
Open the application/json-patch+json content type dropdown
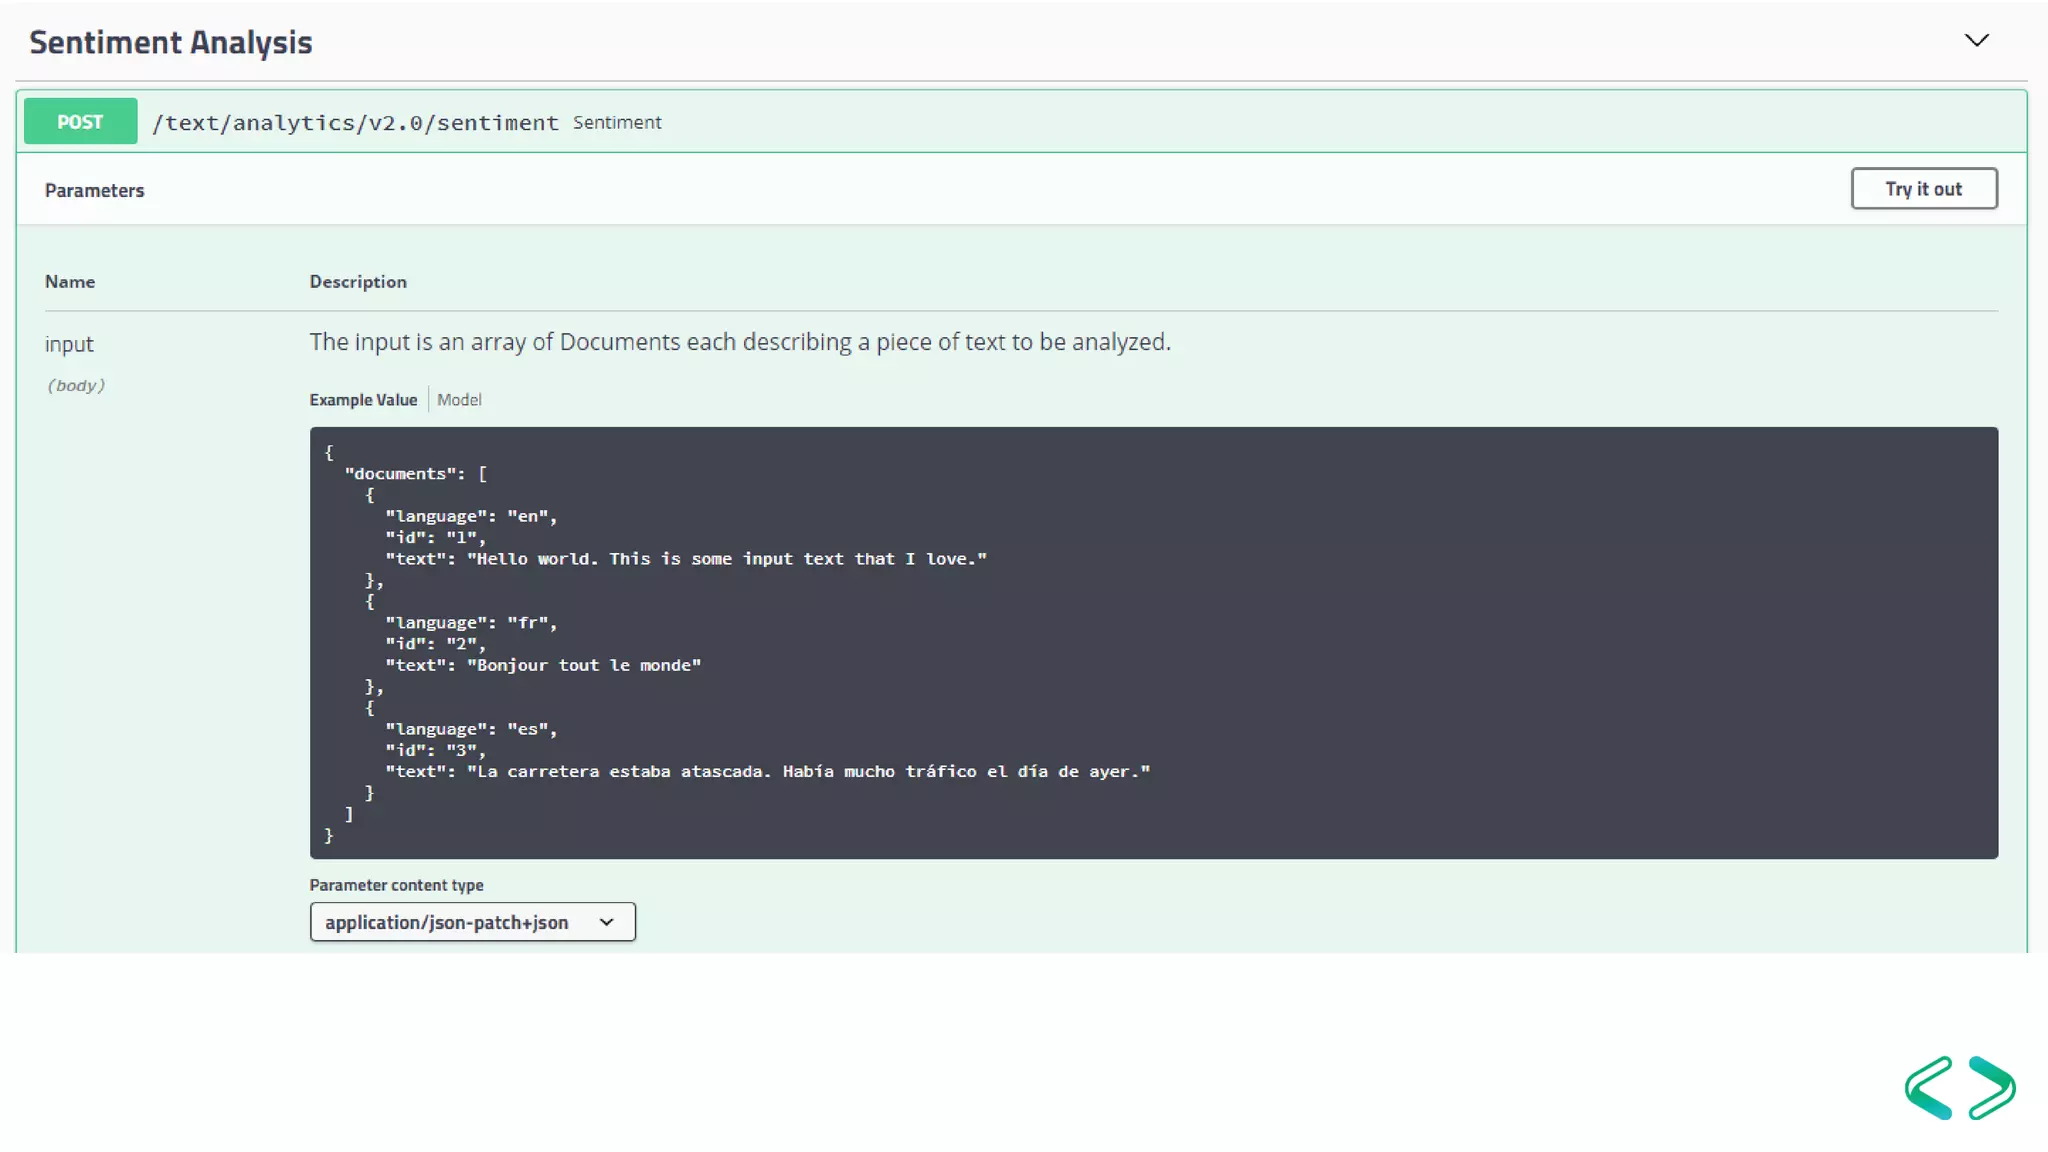click(x=471, y=922)
